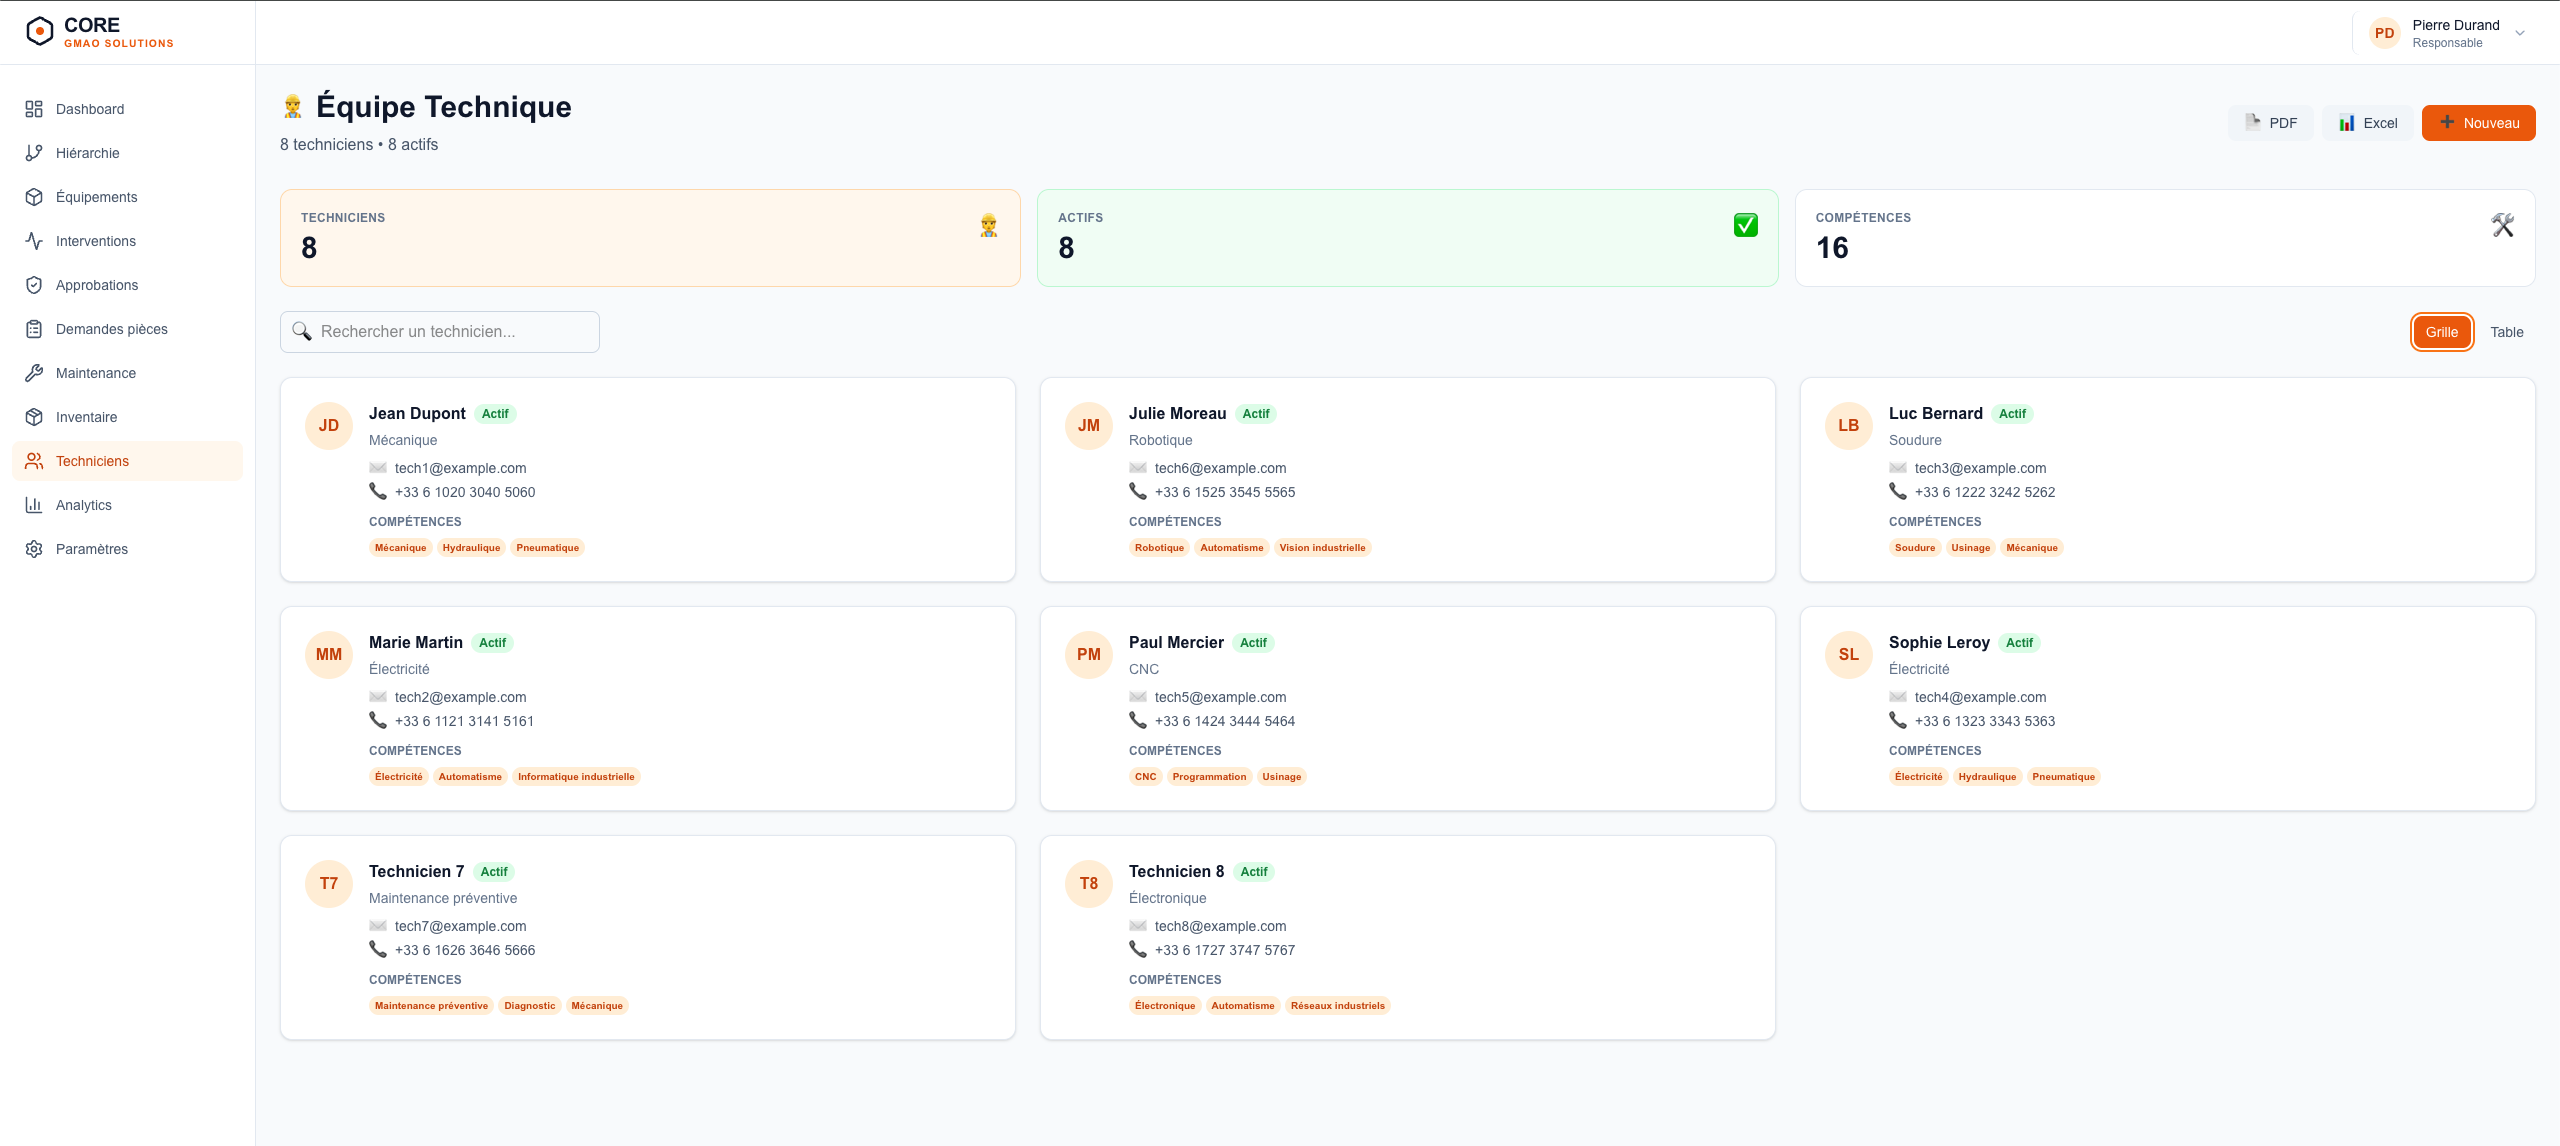
Task: Click the T7 avatar of Technicien 7
Action: coord(329,884)
